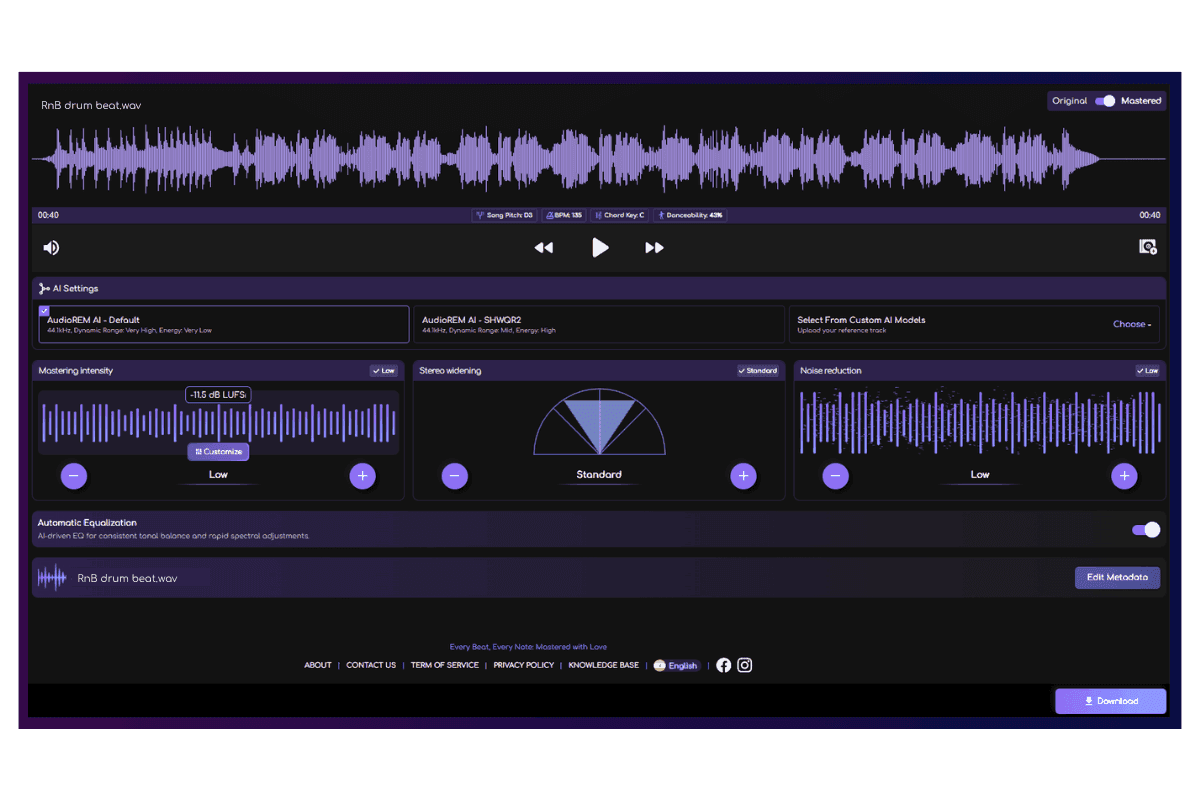The width and height of the screenshot is (1200, 800).
Task: Click the main waveform to seek
Action: pyautogui.click(x=600, y=159)
